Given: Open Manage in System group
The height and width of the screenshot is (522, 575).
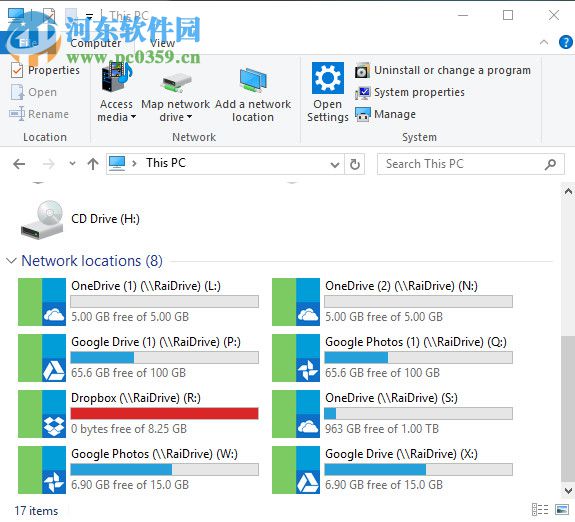Looking at the screenshot, I should click(x=385, y=114).
